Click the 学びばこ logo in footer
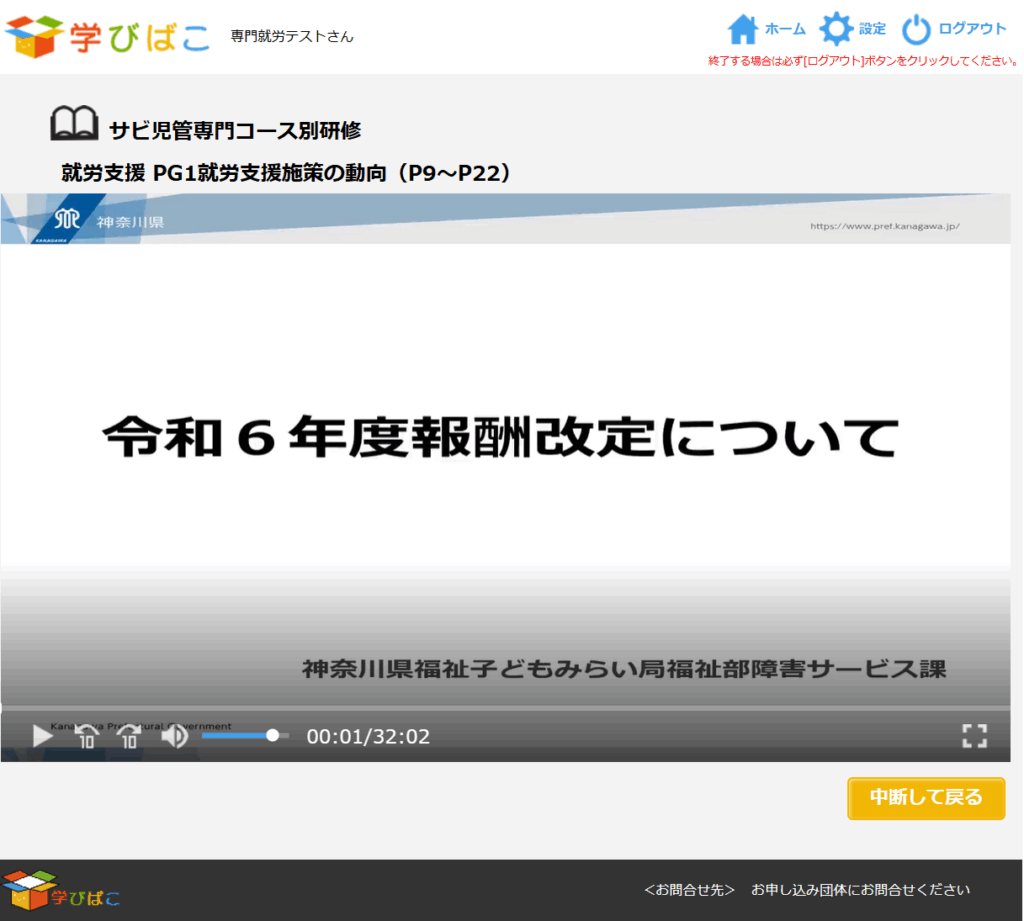Image resolution: width=1024 pixels, height=921 pixels. coord(62,889)
